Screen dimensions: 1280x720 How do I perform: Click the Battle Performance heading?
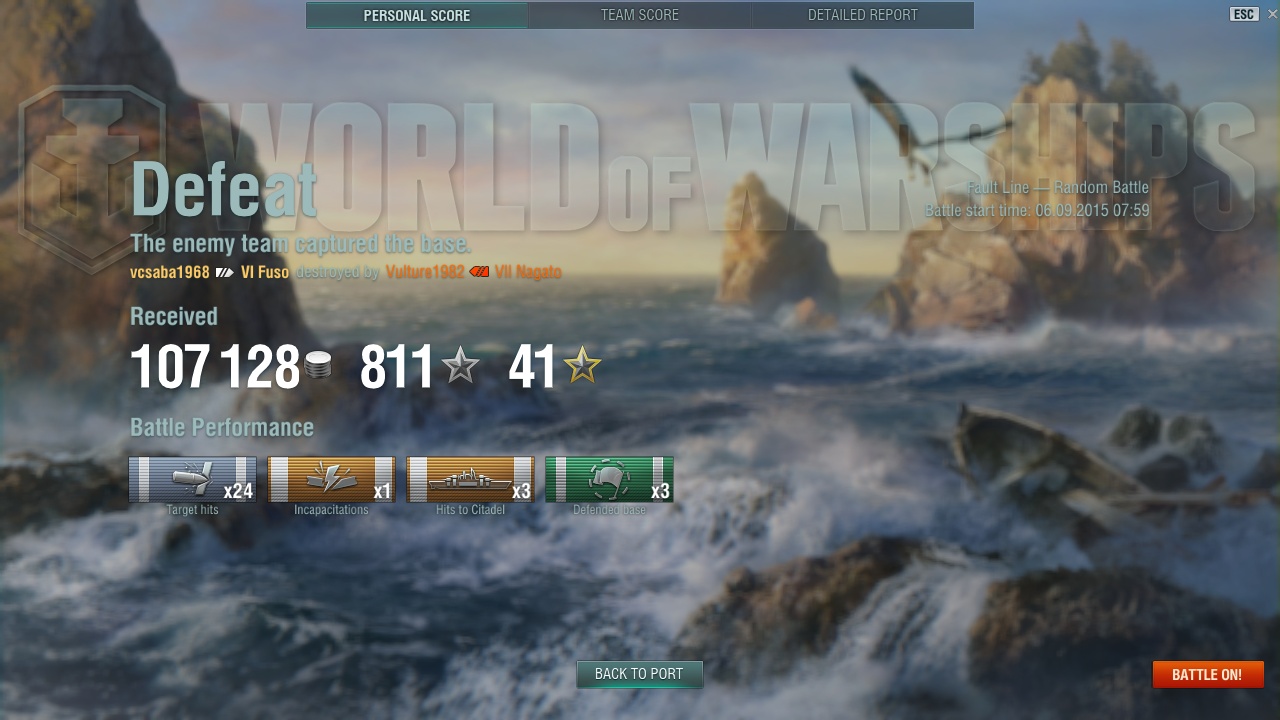222,427
